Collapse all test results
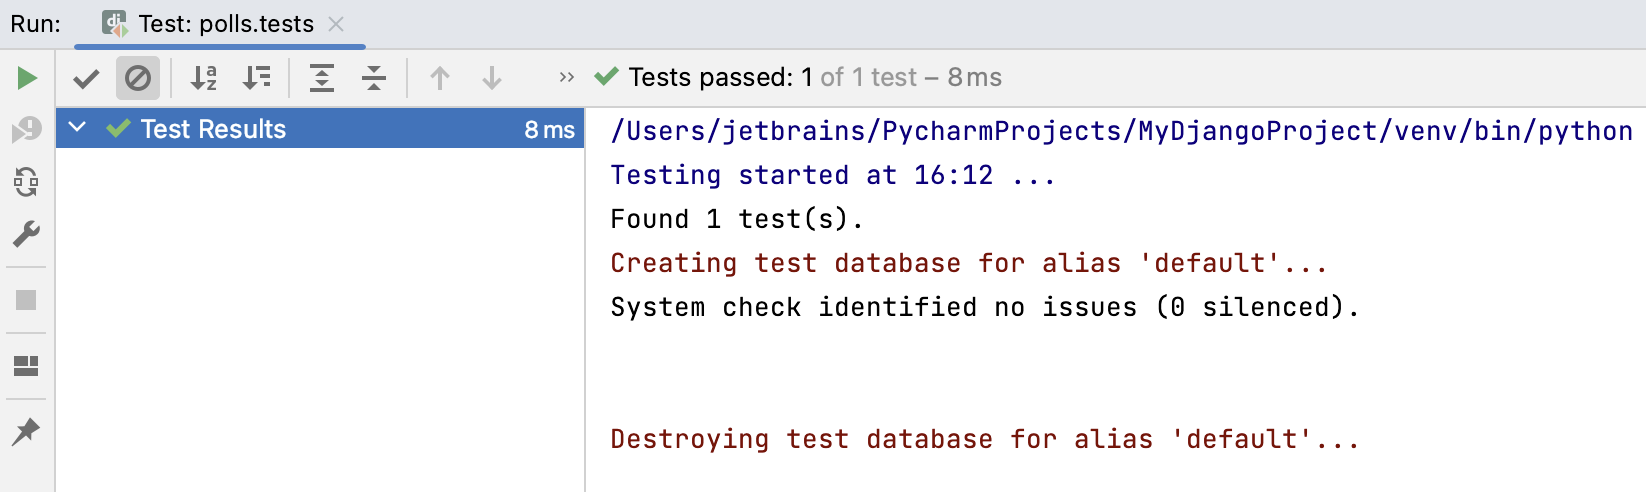 pos(374,78)
